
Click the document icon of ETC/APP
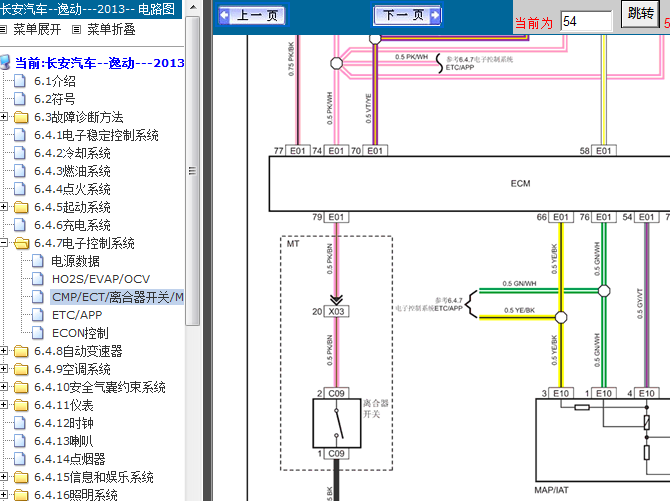click(38, 315)
